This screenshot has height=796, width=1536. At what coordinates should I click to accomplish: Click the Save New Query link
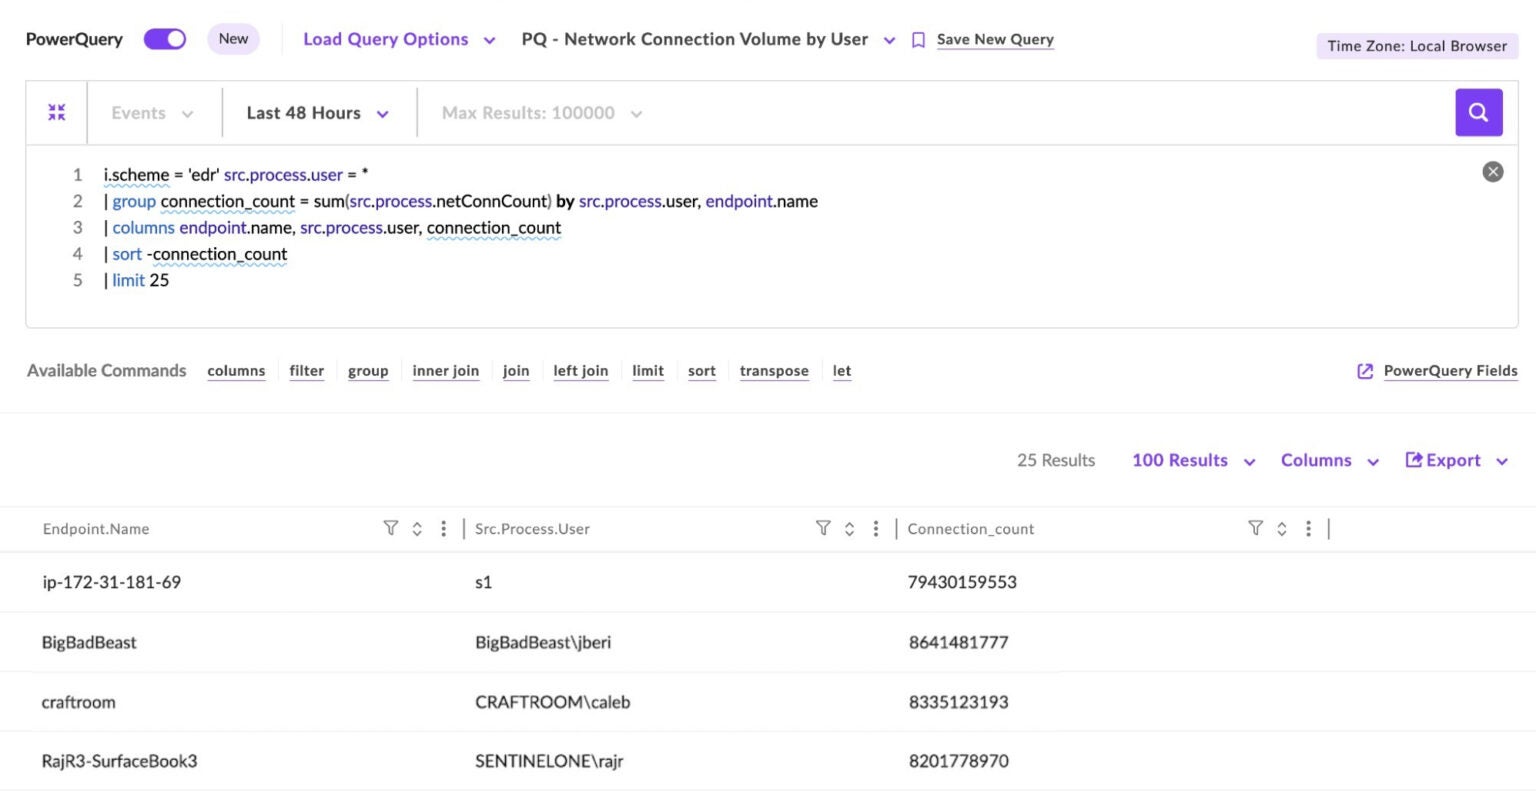click(x=995, y=39)
